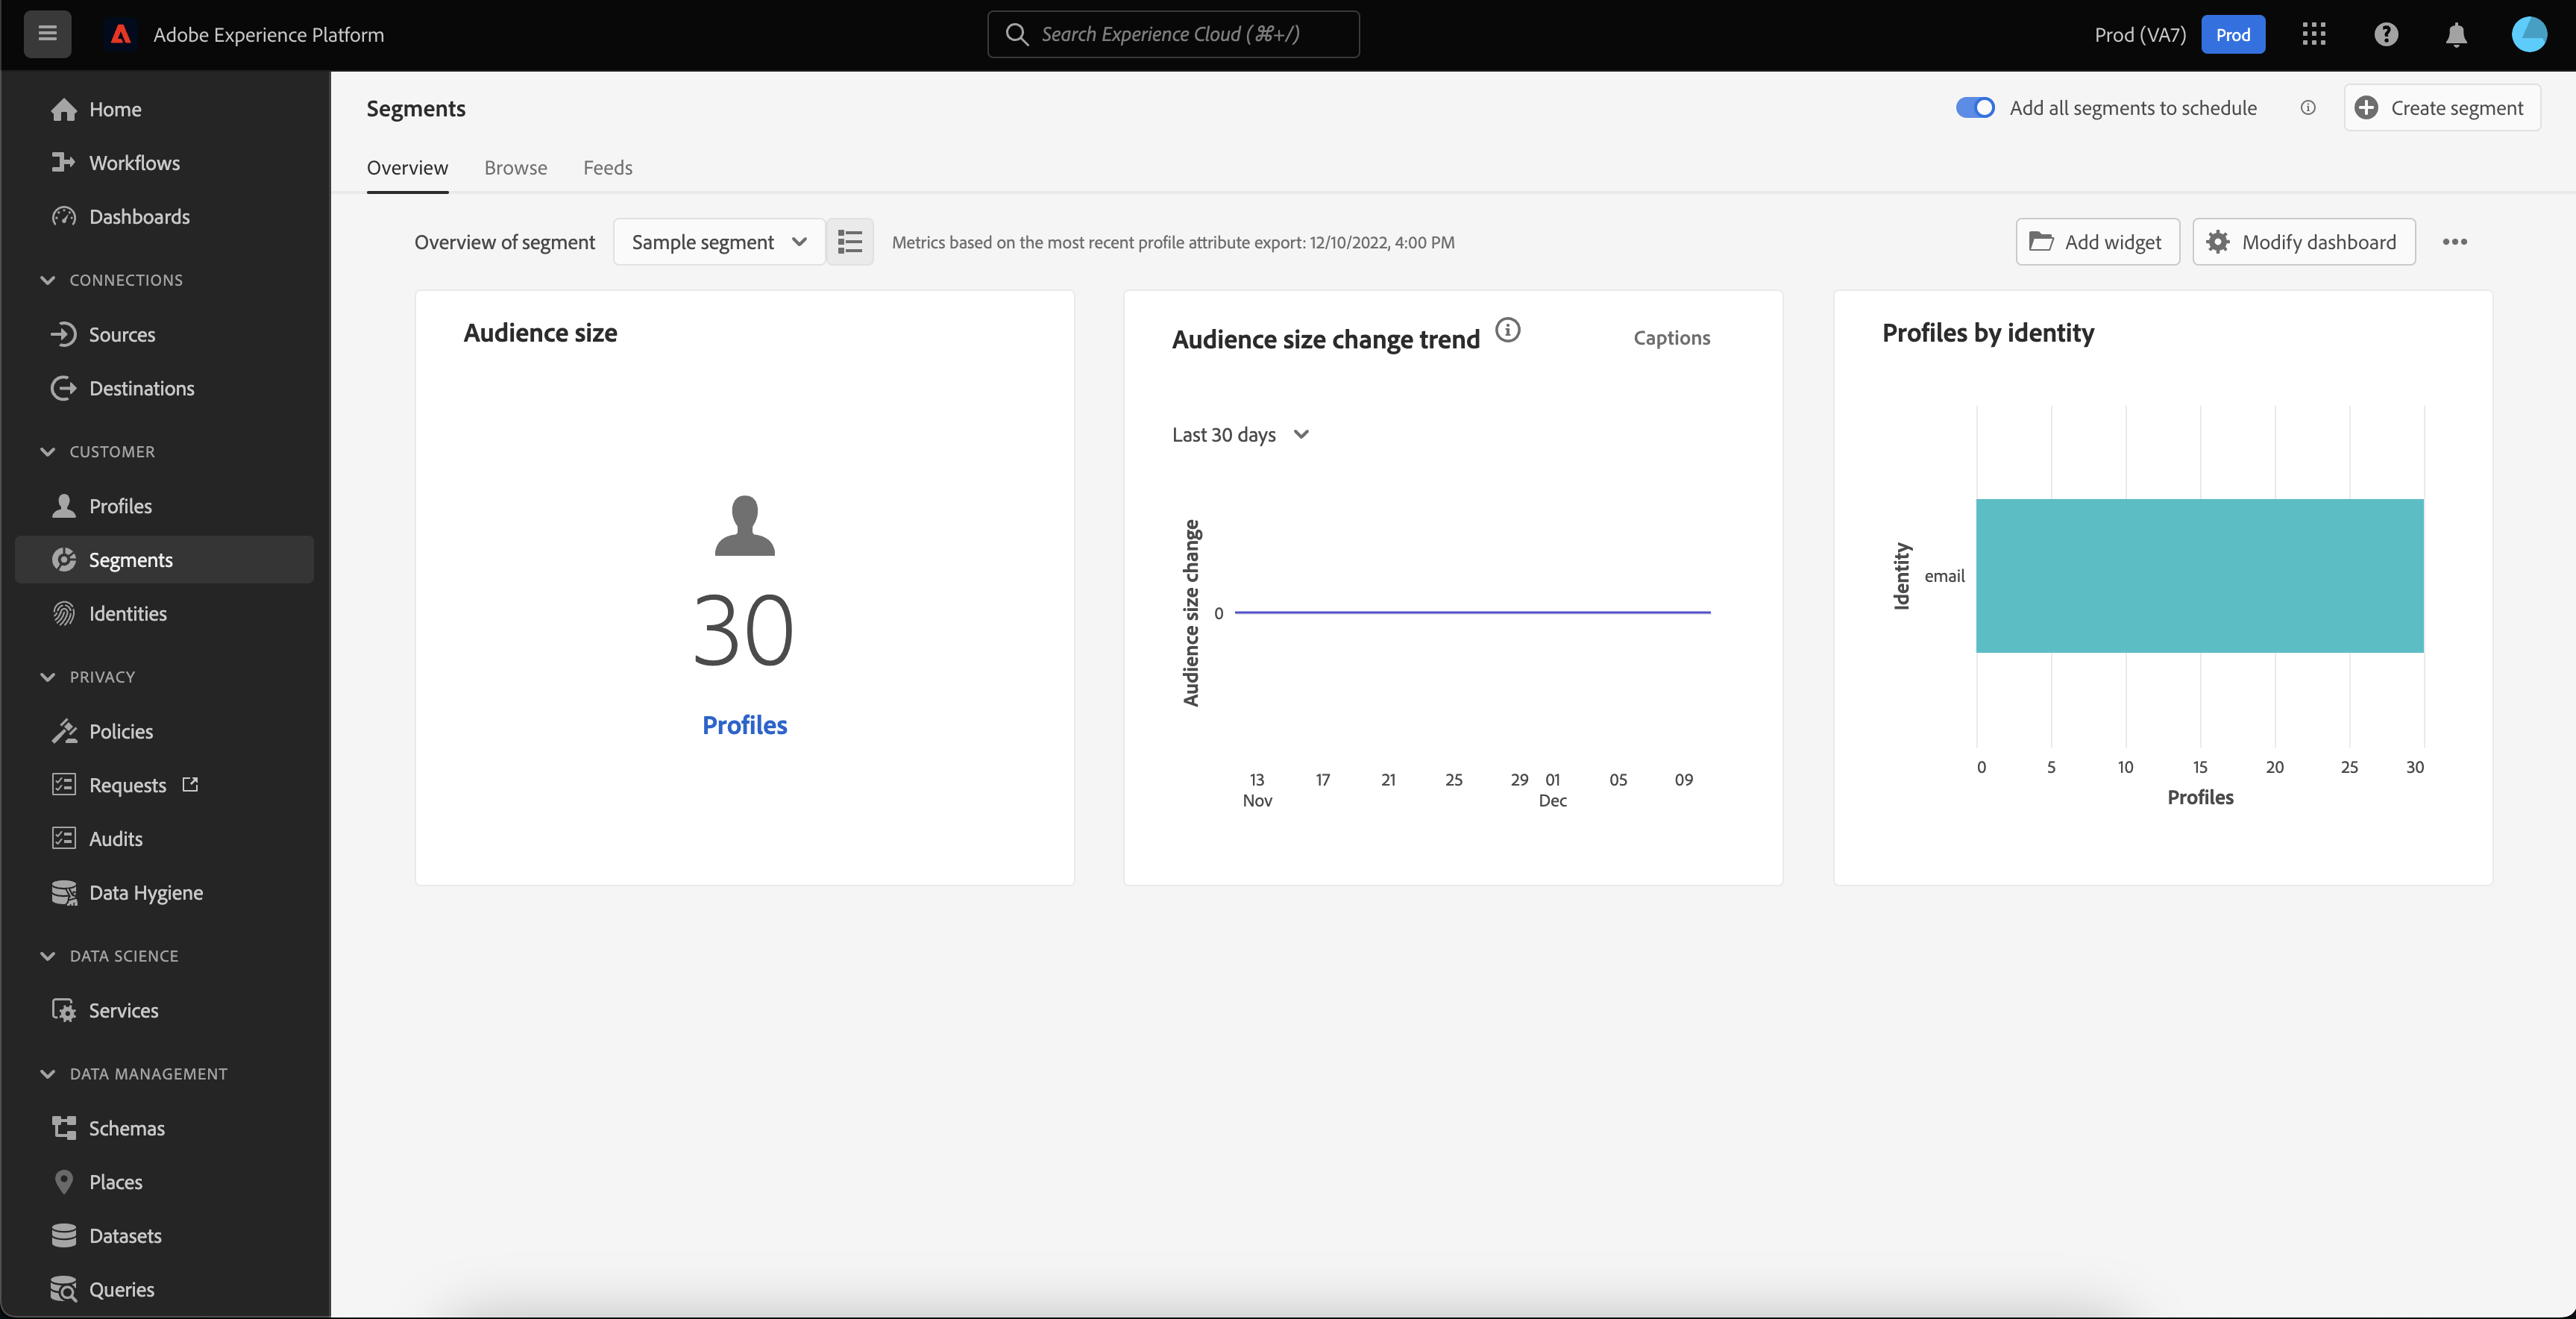Toggle Add all segments to schedule
The width and height of the screenshot is (2576, 1319).
1975,108
